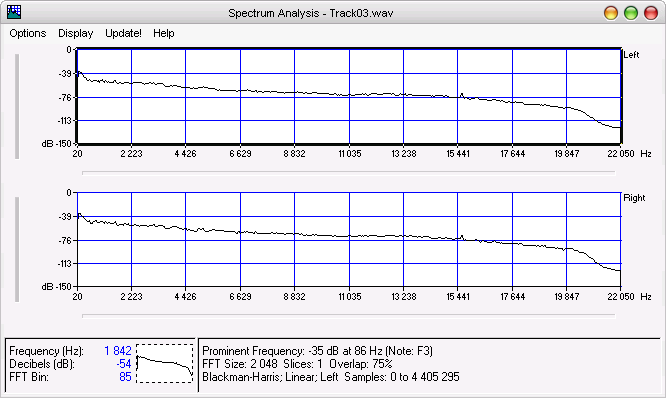666x398 pixels.
Task: Click the Decibels value -54
Action: (x=124, y=364)
